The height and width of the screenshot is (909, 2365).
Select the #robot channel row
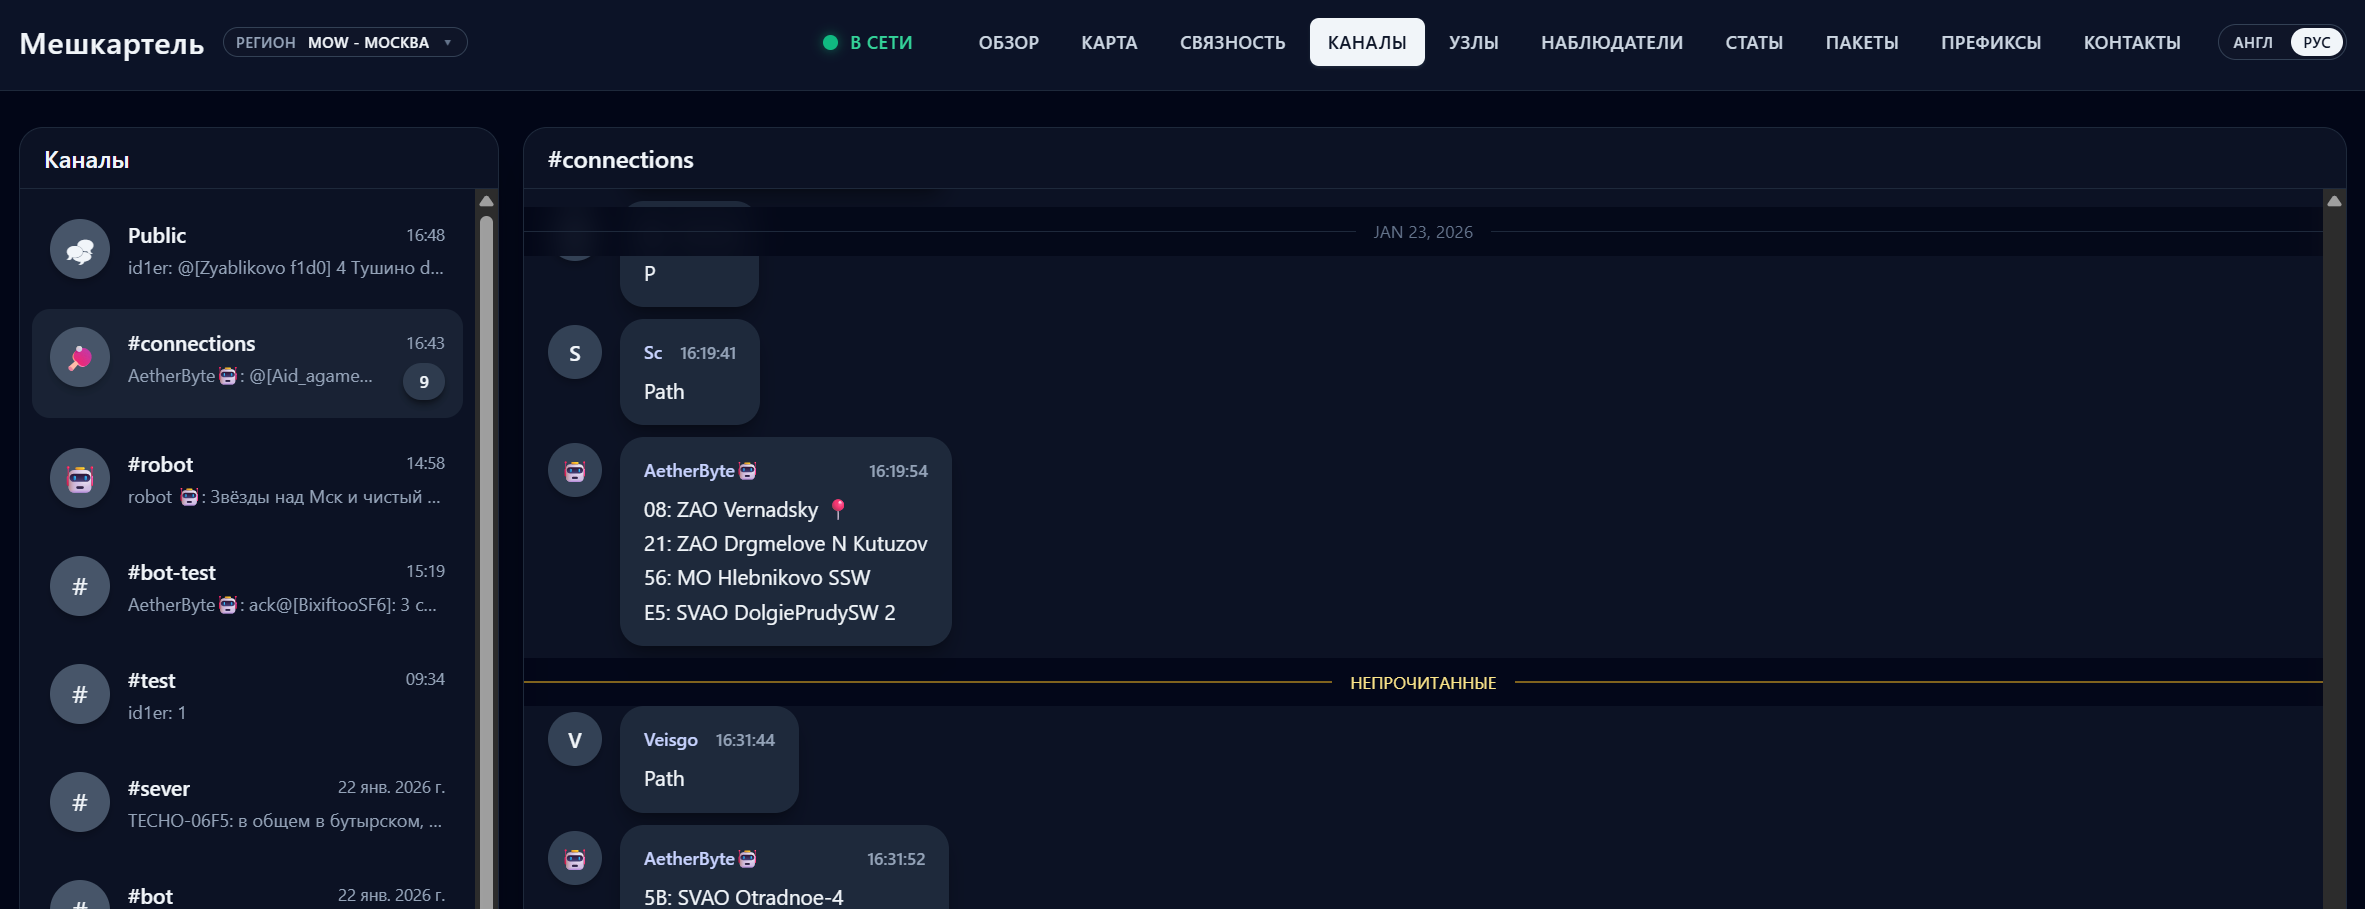pos(247,479)
